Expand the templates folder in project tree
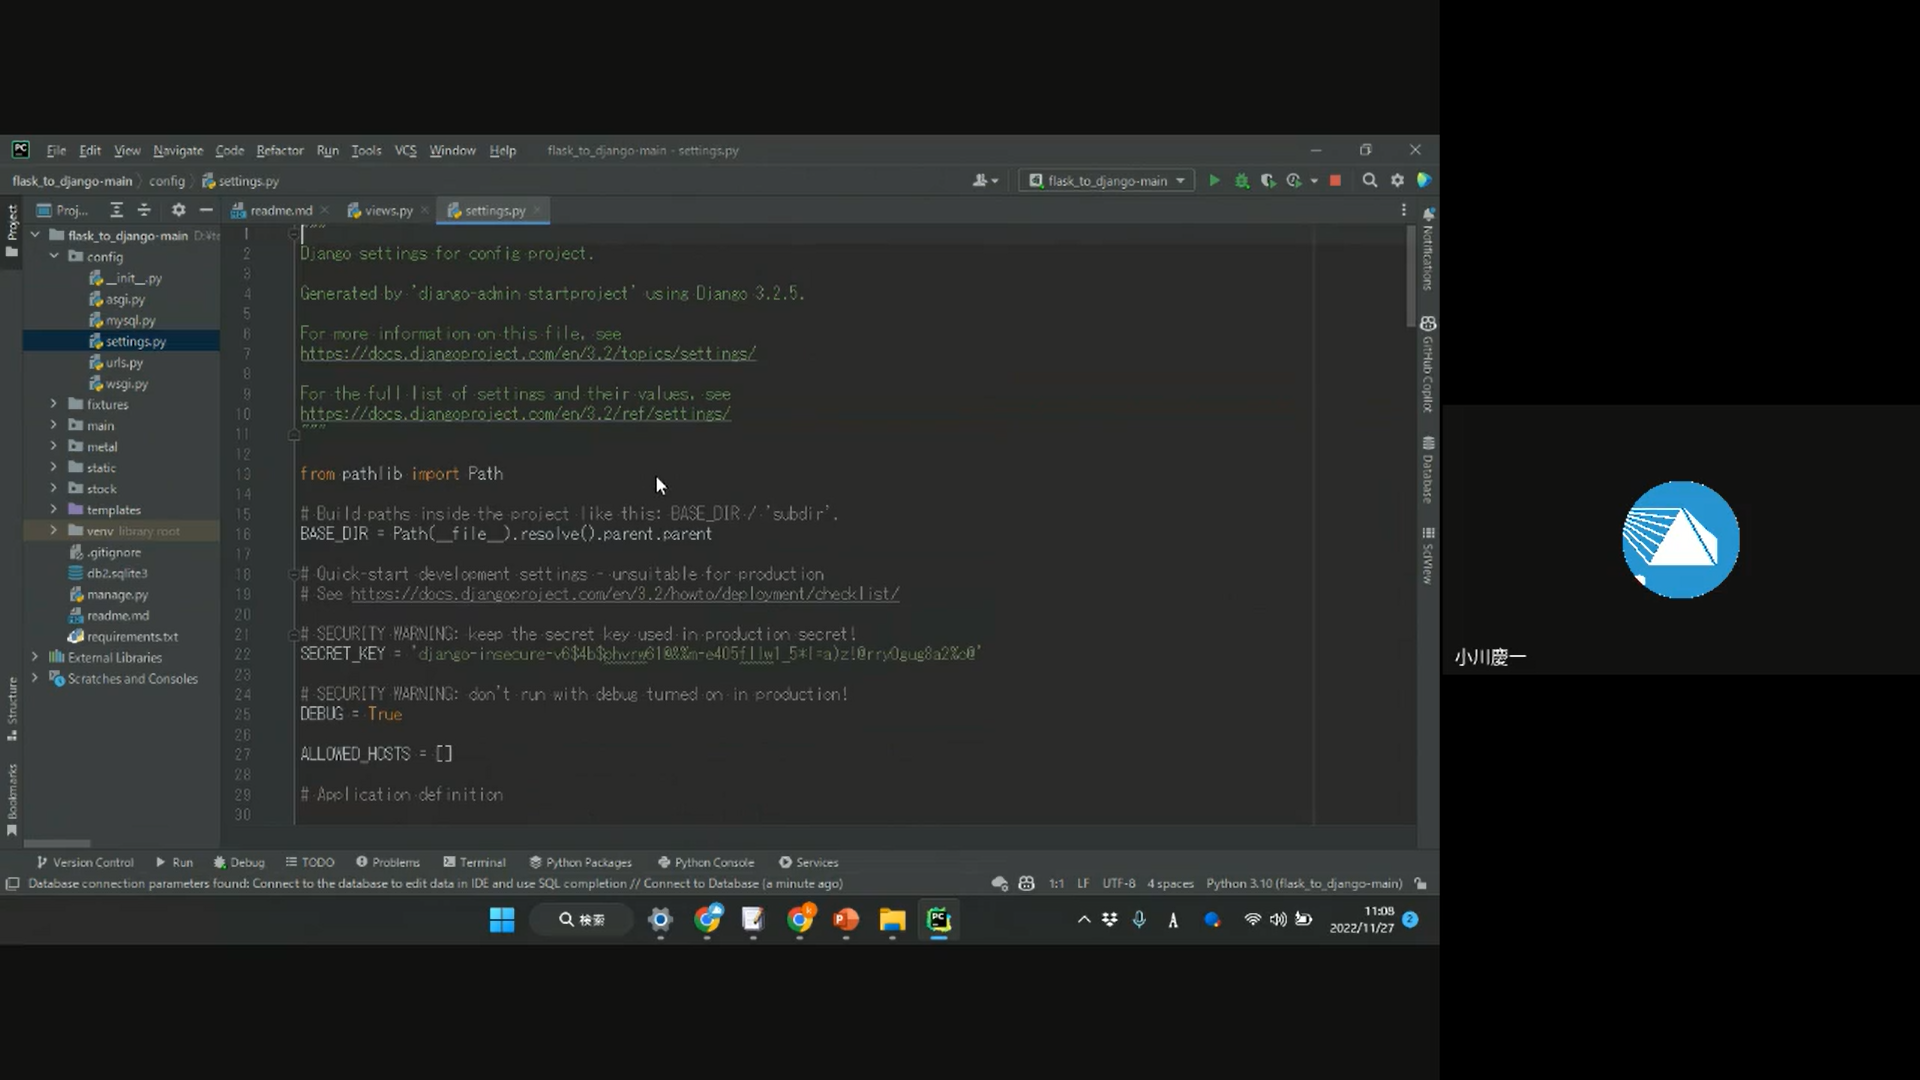Viewport: 1920px width, 1080px height. coord(54,510)
